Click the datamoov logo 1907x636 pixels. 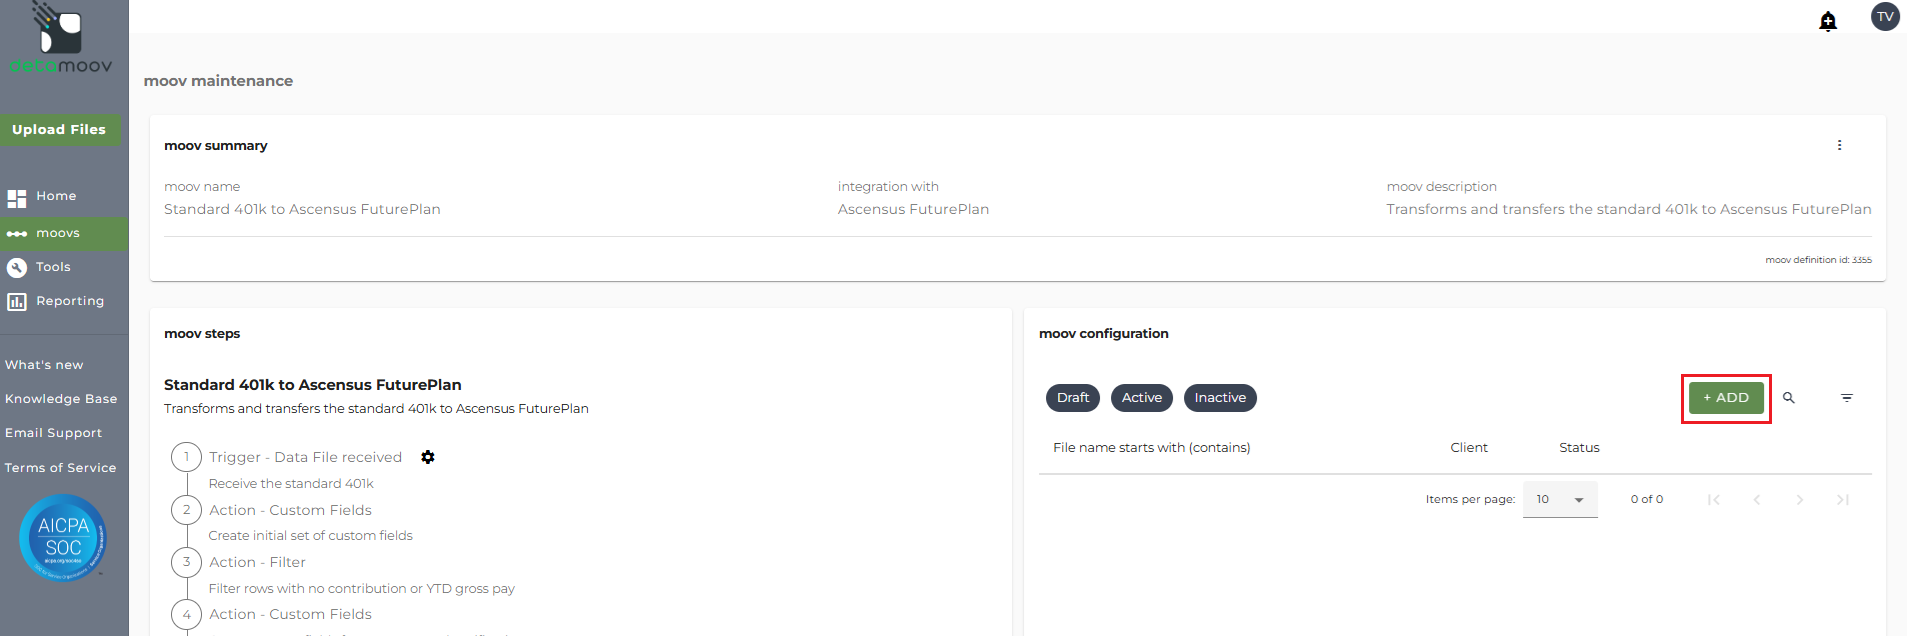point(61,40)
